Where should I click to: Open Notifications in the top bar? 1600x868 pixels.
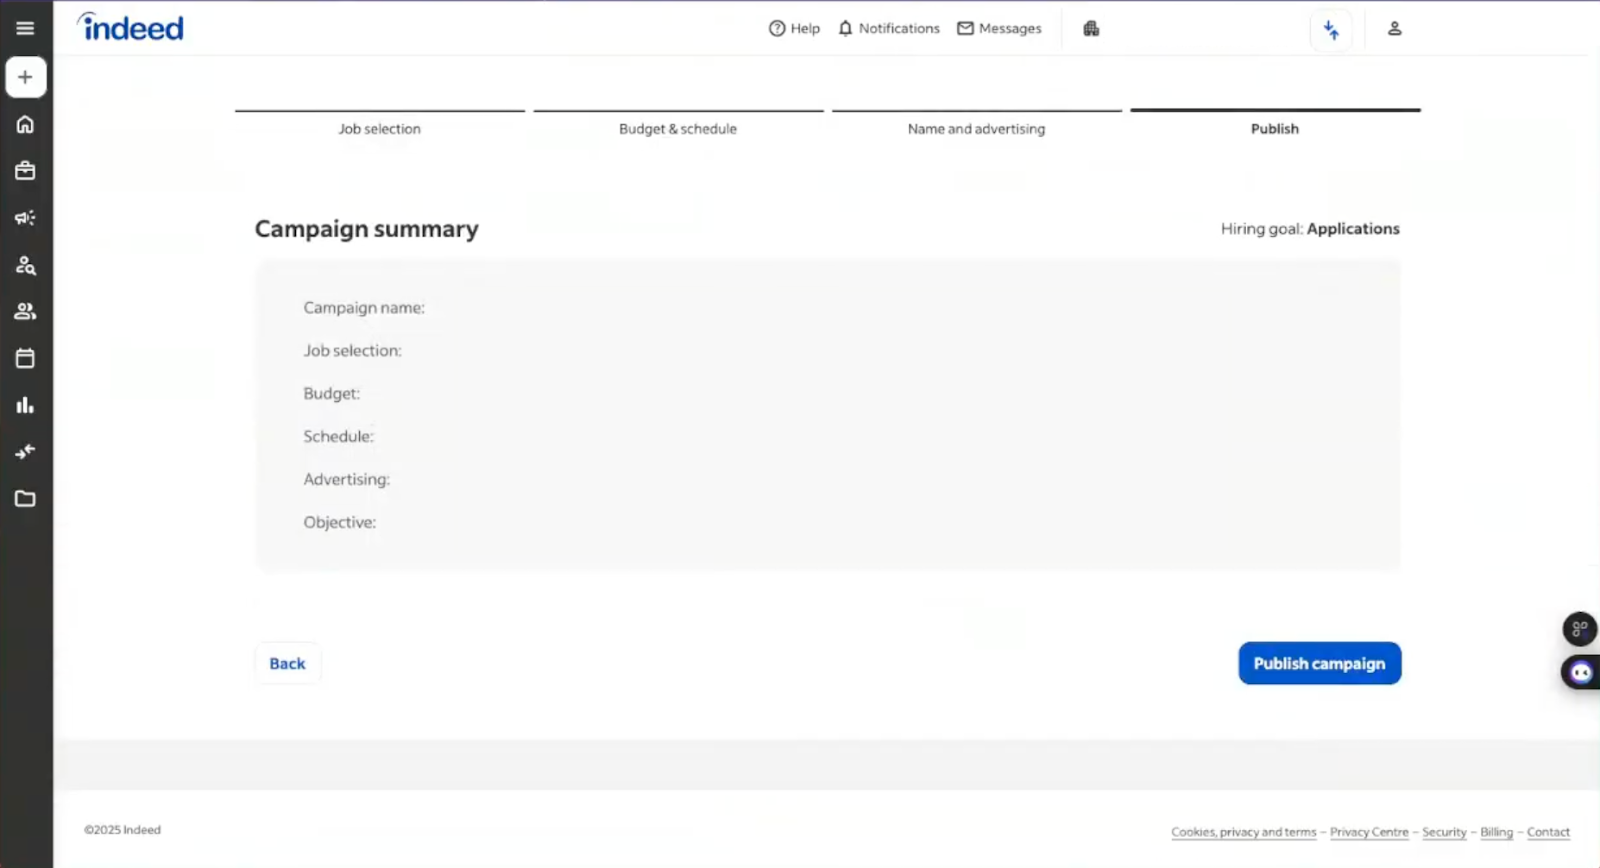tap(889, 29)
